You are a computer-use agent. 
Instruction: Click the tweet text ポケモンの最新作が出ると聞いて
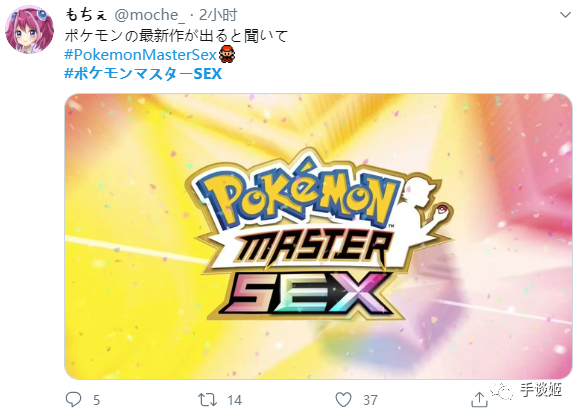click(176, 36)
